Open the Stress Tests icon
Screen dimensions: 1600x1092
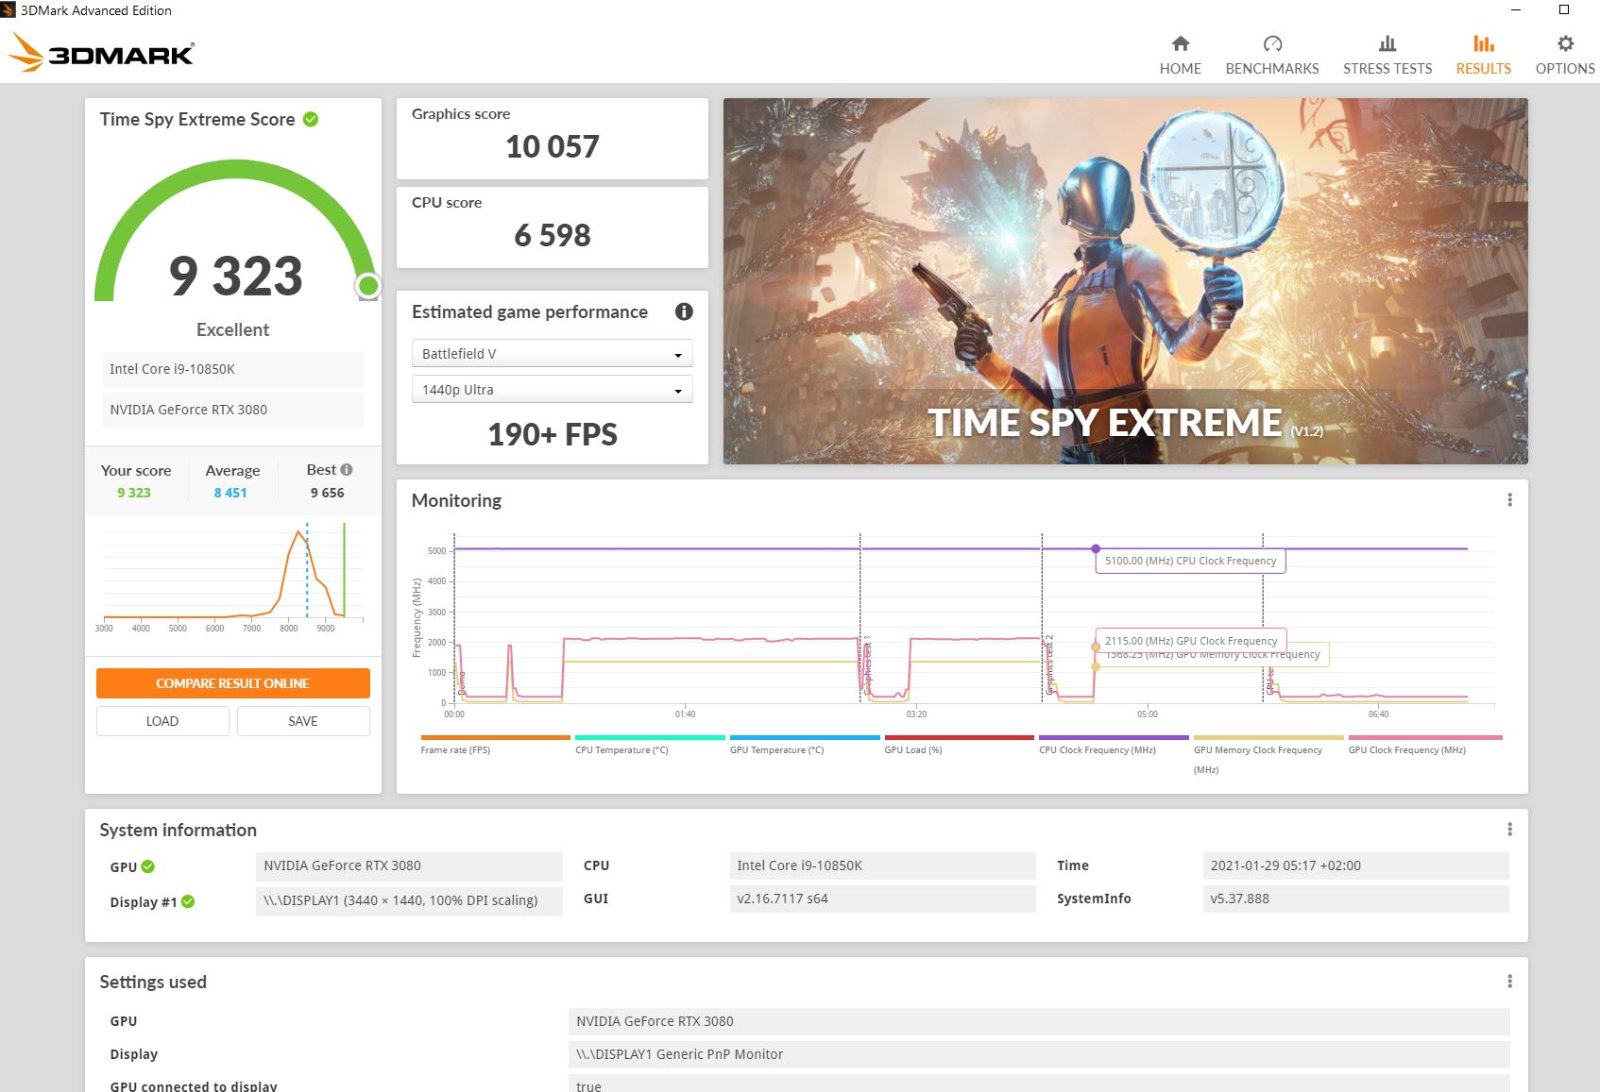click(x=1387, y=43)
